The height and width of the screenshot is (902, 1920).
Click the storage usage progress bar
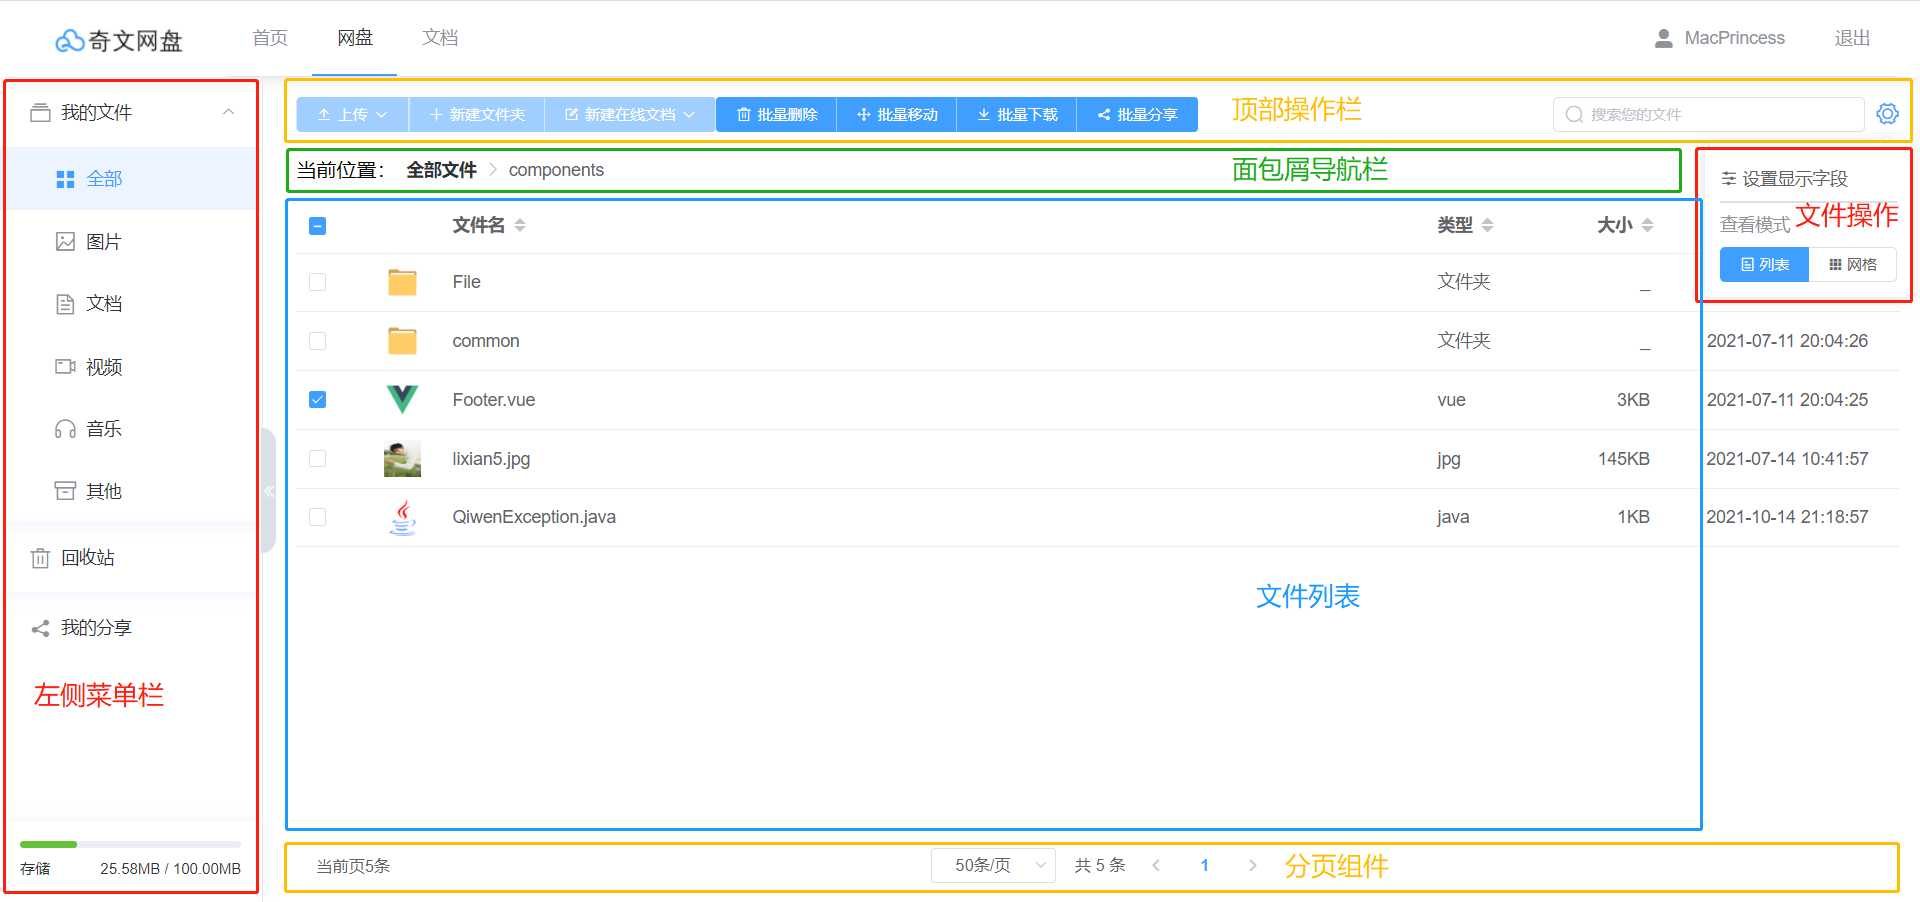[x=130, y=845]
